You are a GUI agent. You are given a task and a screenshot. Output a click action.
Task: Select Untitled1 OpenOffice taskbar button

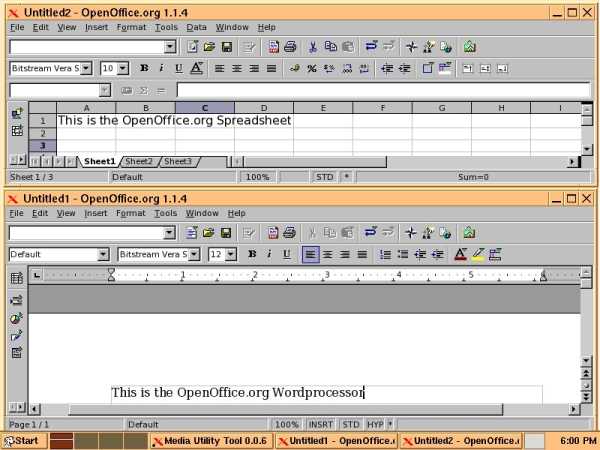tap(336, 441)
